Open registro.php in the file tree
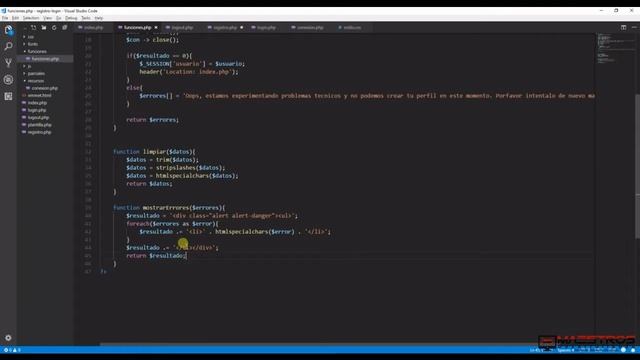 (39, 132)
